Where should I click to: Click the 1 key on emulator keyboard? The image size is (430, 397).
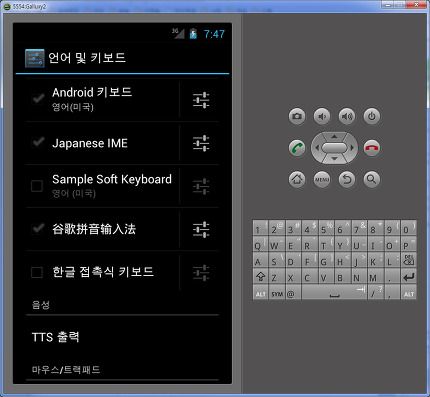260,228
